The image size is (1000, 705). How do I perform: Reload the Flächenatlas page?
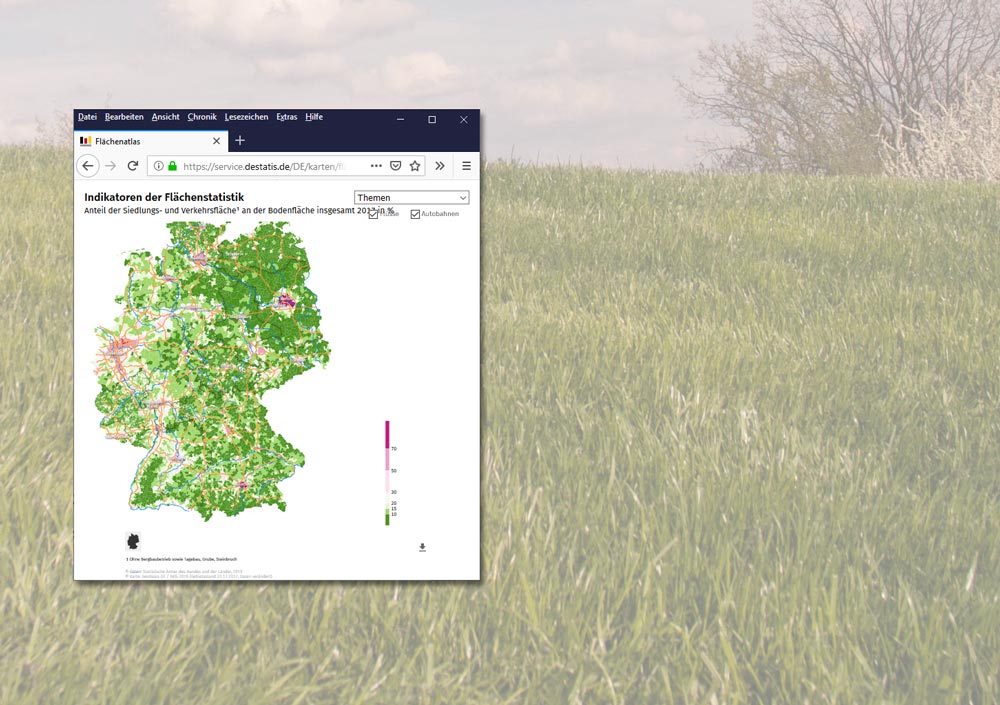[133, 165]
